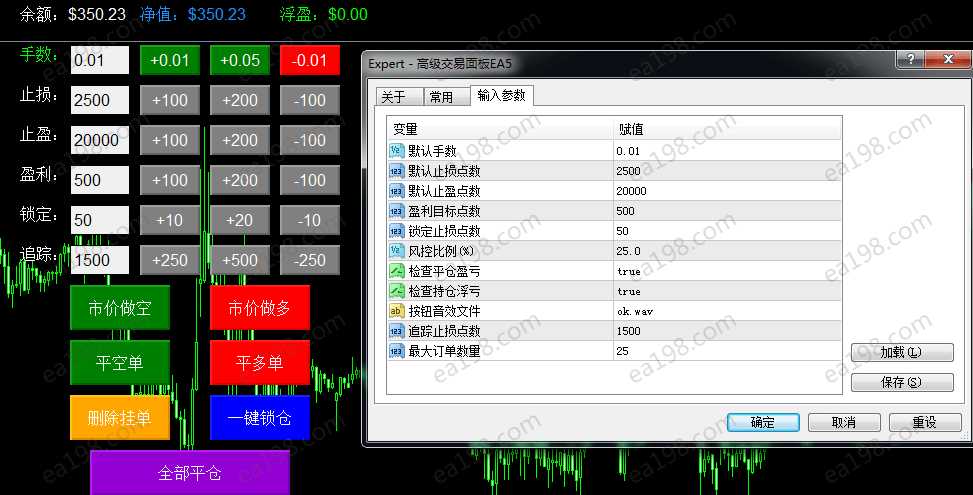
Task: Open the 常用 tab
Action: 441,97
